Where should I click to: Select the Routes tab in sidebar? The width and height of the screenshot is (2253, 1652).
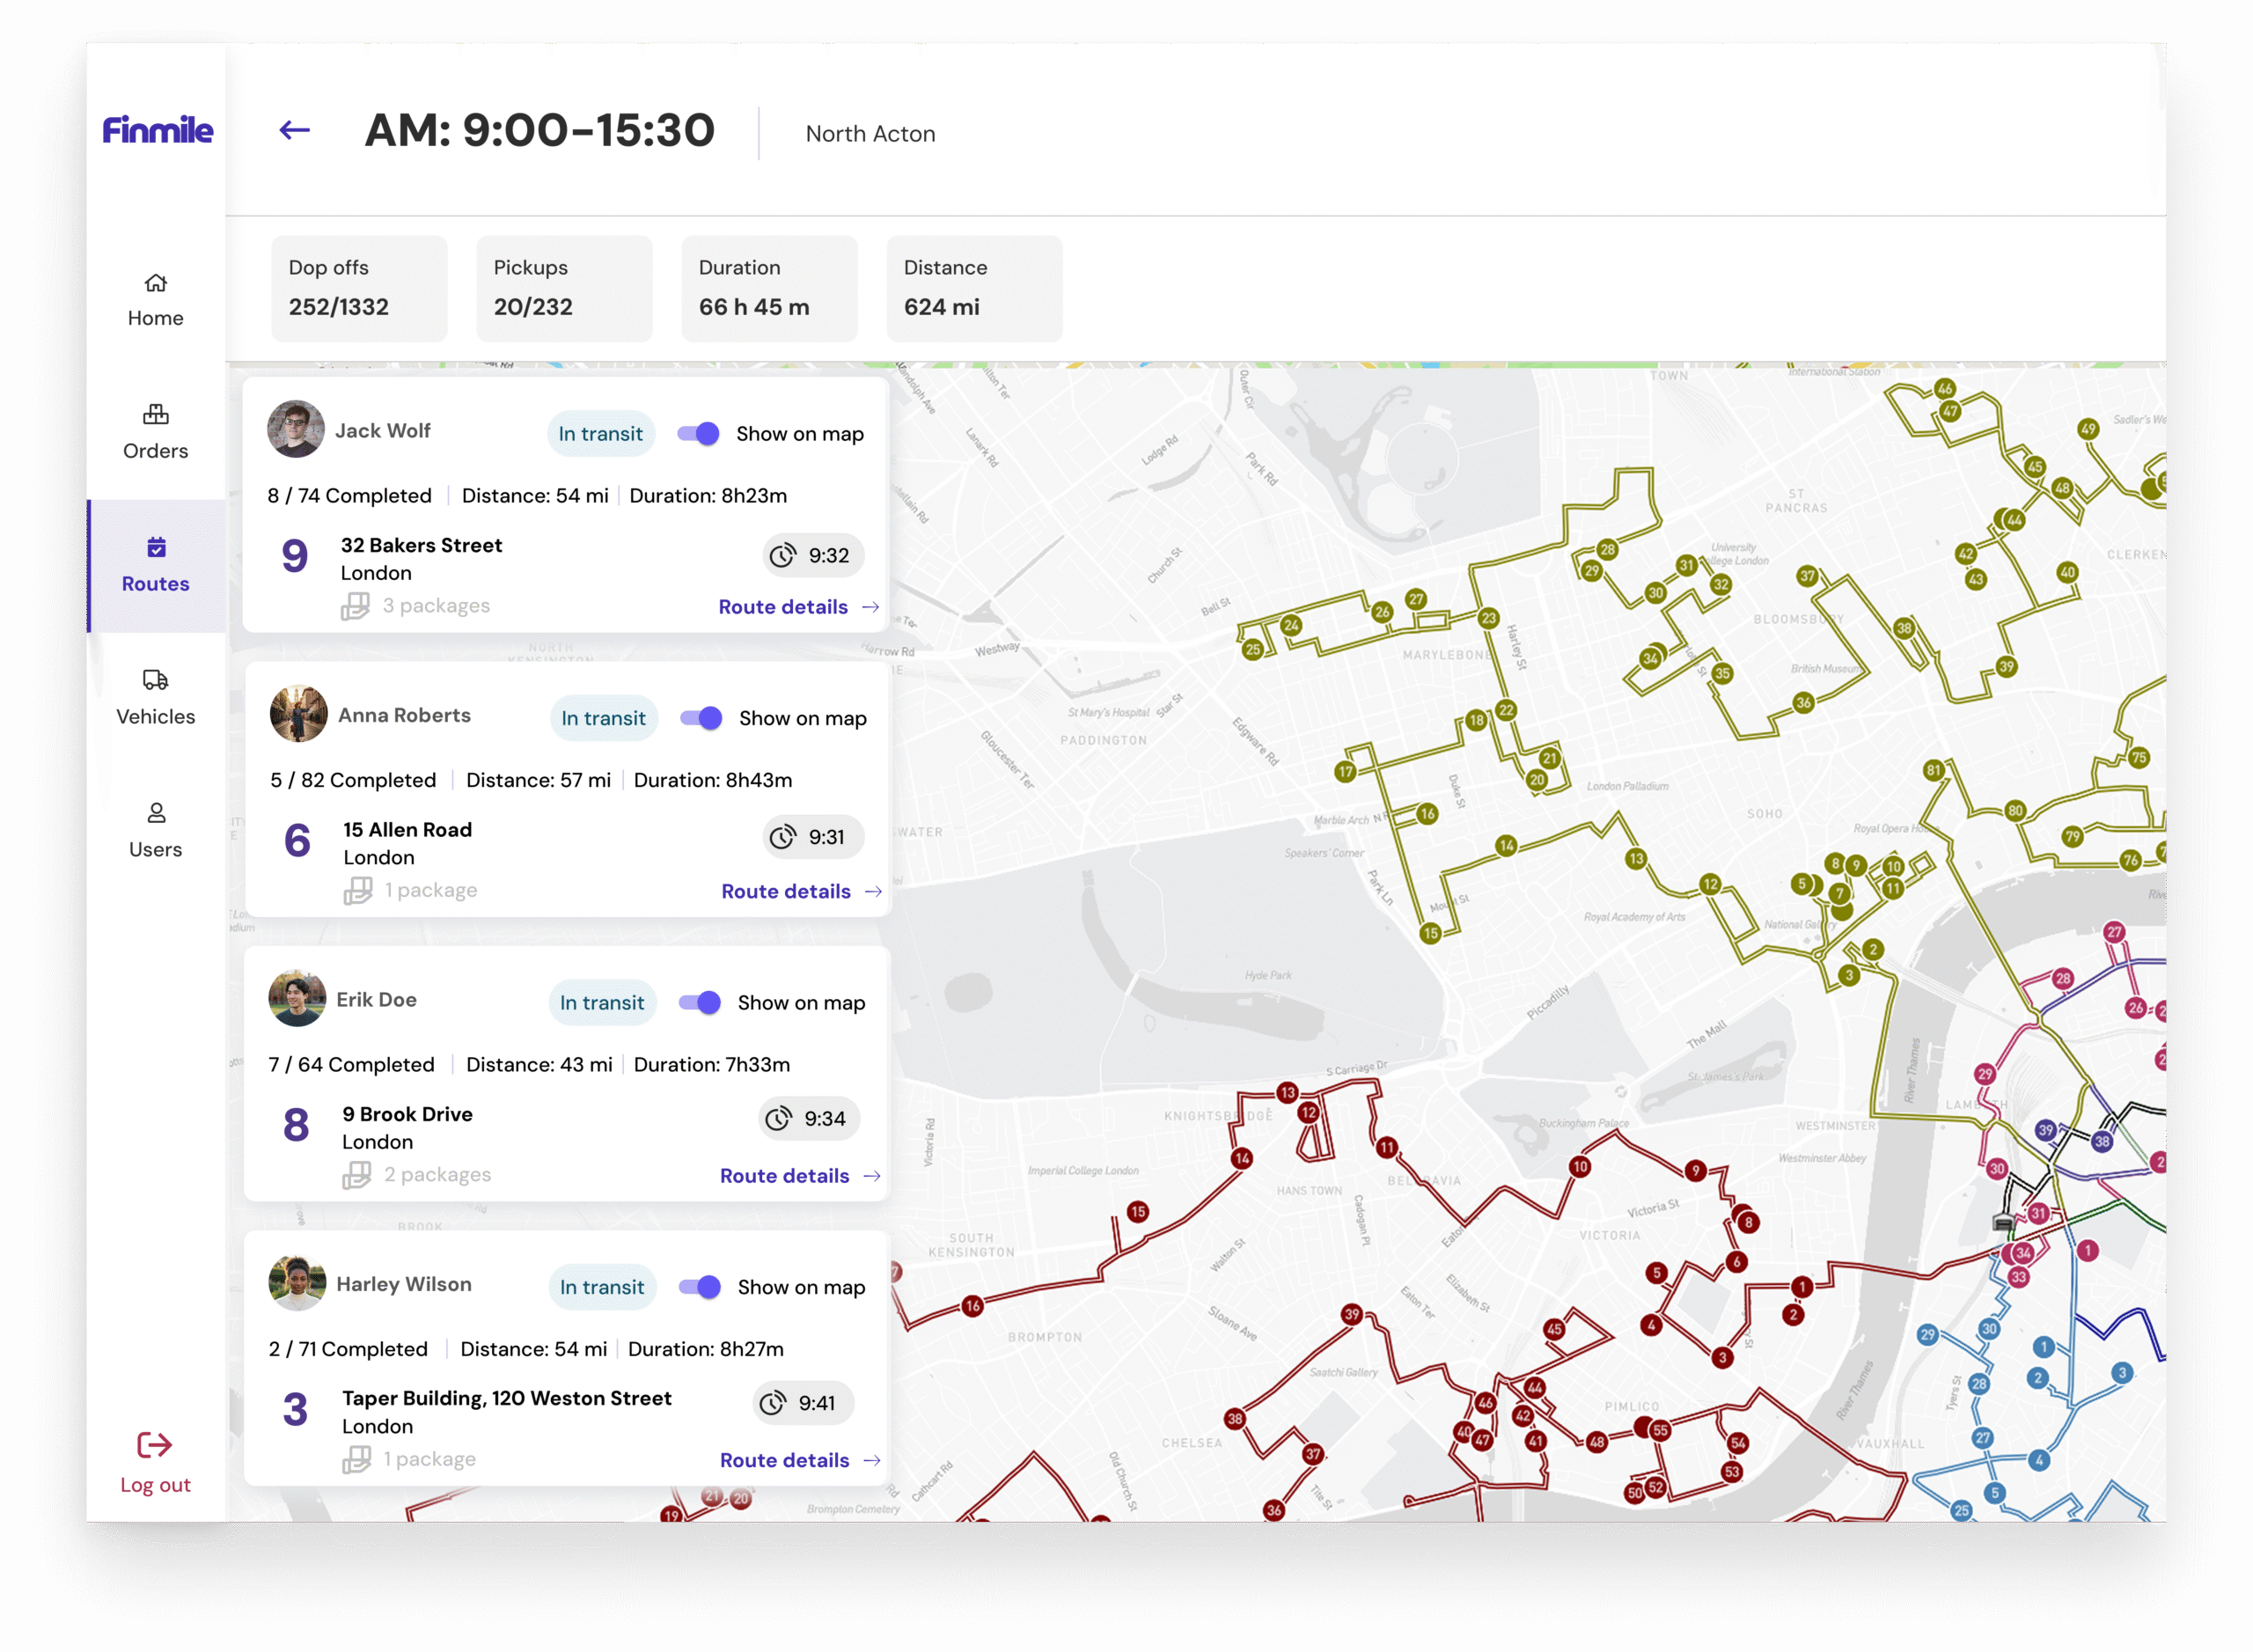[155, 565]
